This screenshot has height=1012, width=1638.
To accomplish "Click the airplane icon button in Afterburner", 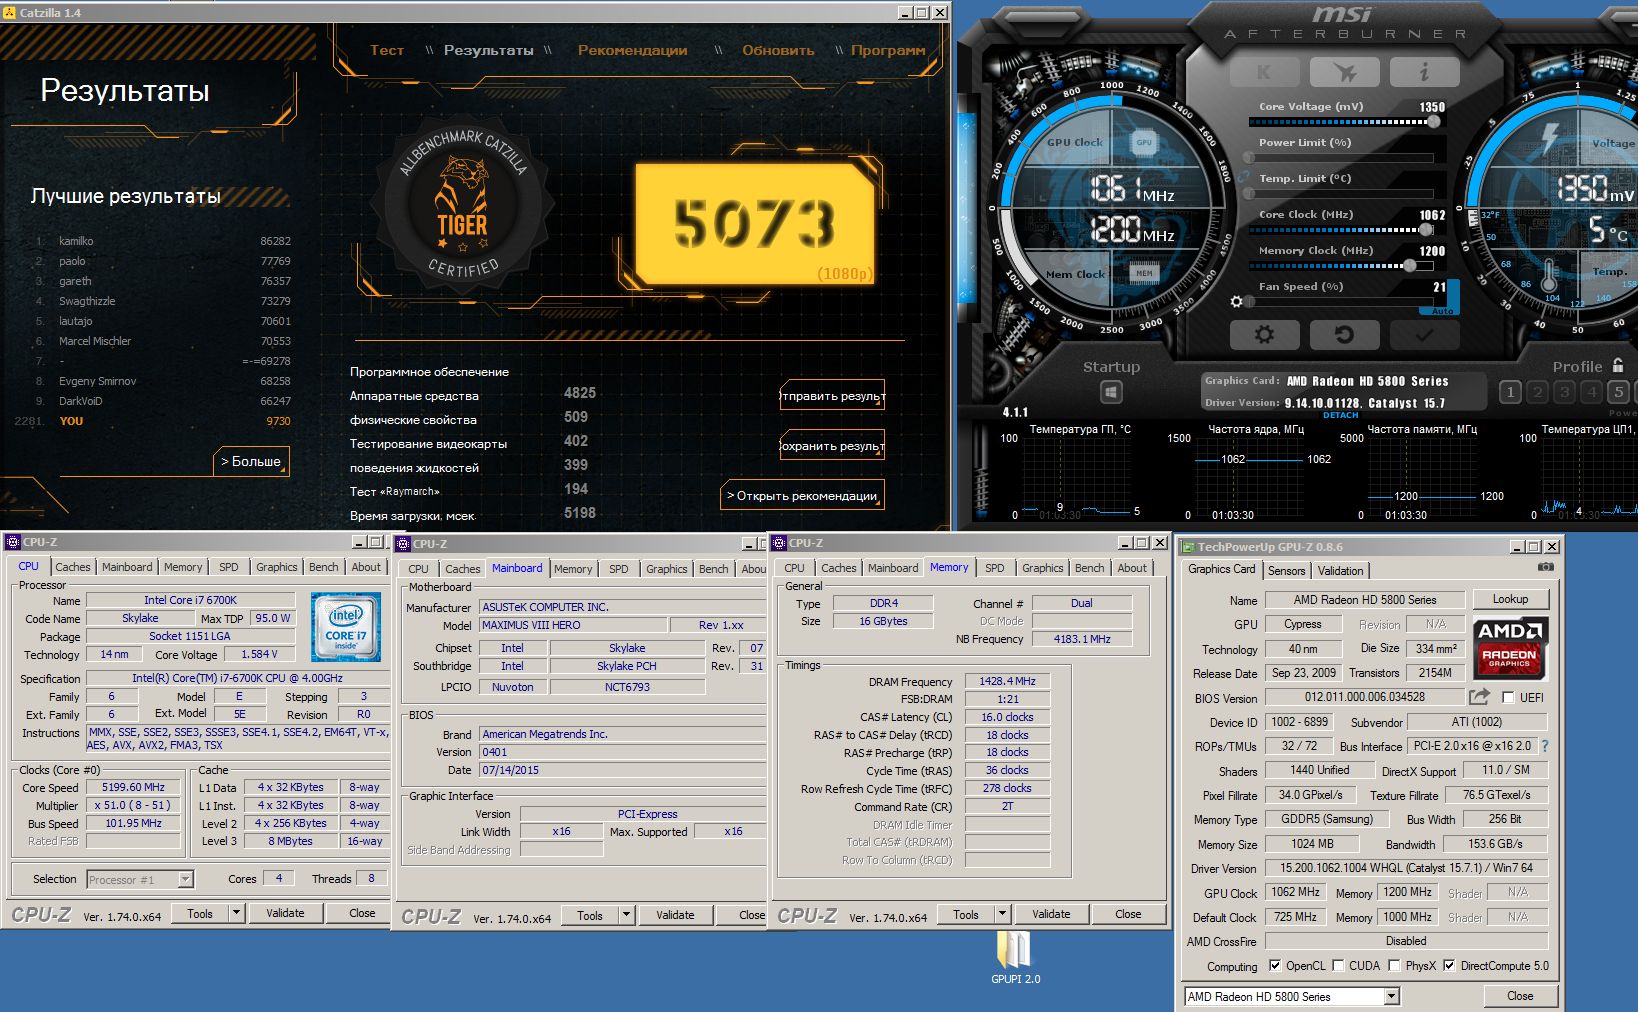I will pyautogui.click(x=1344, y=72).
